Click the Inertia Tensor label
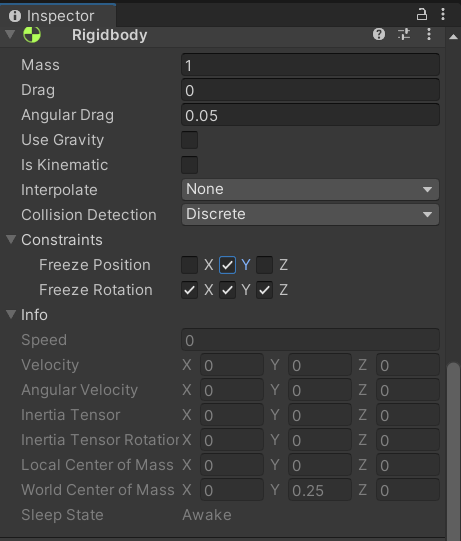 point(71,415)
